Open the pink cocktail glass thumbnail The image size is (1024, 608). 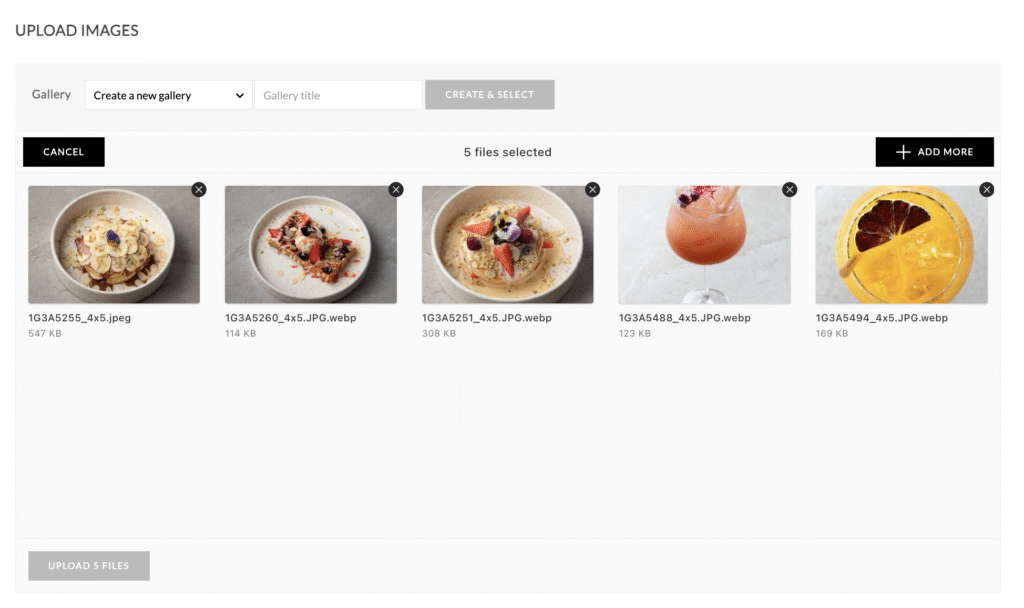click(705, 245)
